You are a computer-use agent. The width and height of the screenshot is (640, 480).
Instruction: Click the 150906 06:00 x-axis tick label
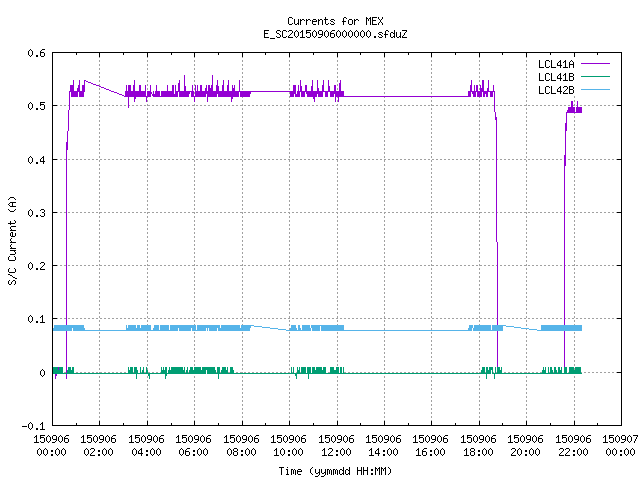pos(193,446)
